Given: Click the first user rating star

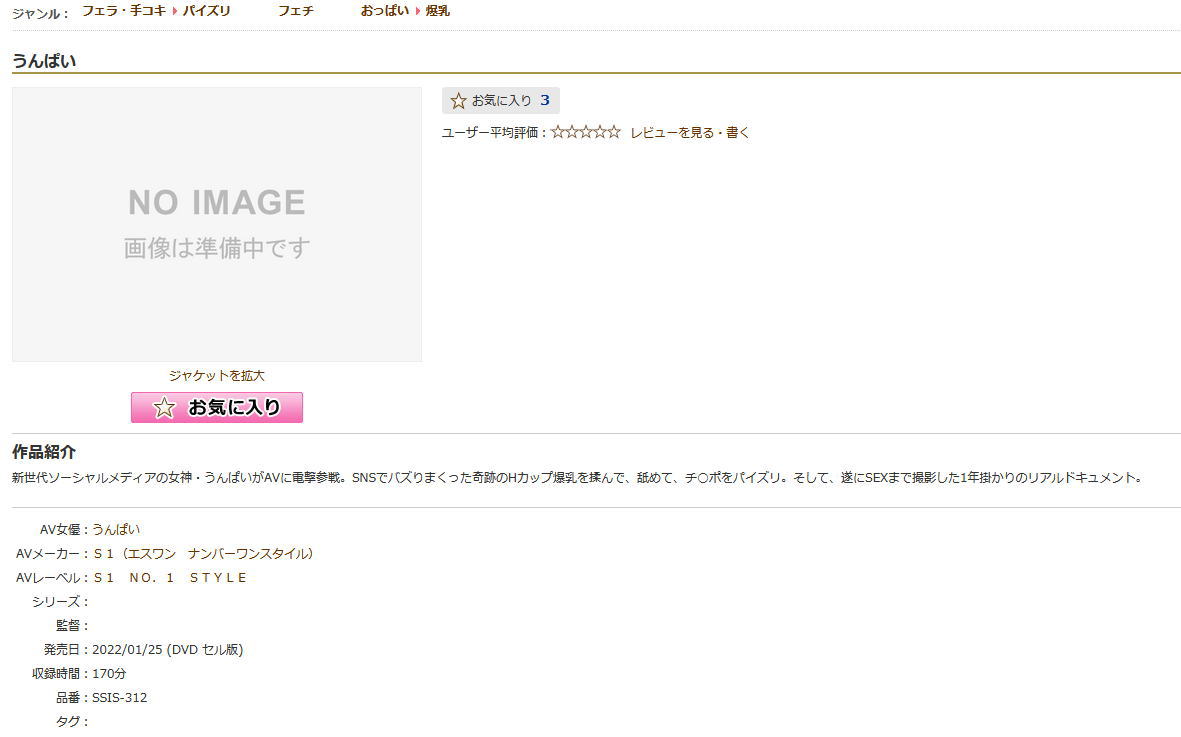Looking at the screenshot, I should [558, 132].
